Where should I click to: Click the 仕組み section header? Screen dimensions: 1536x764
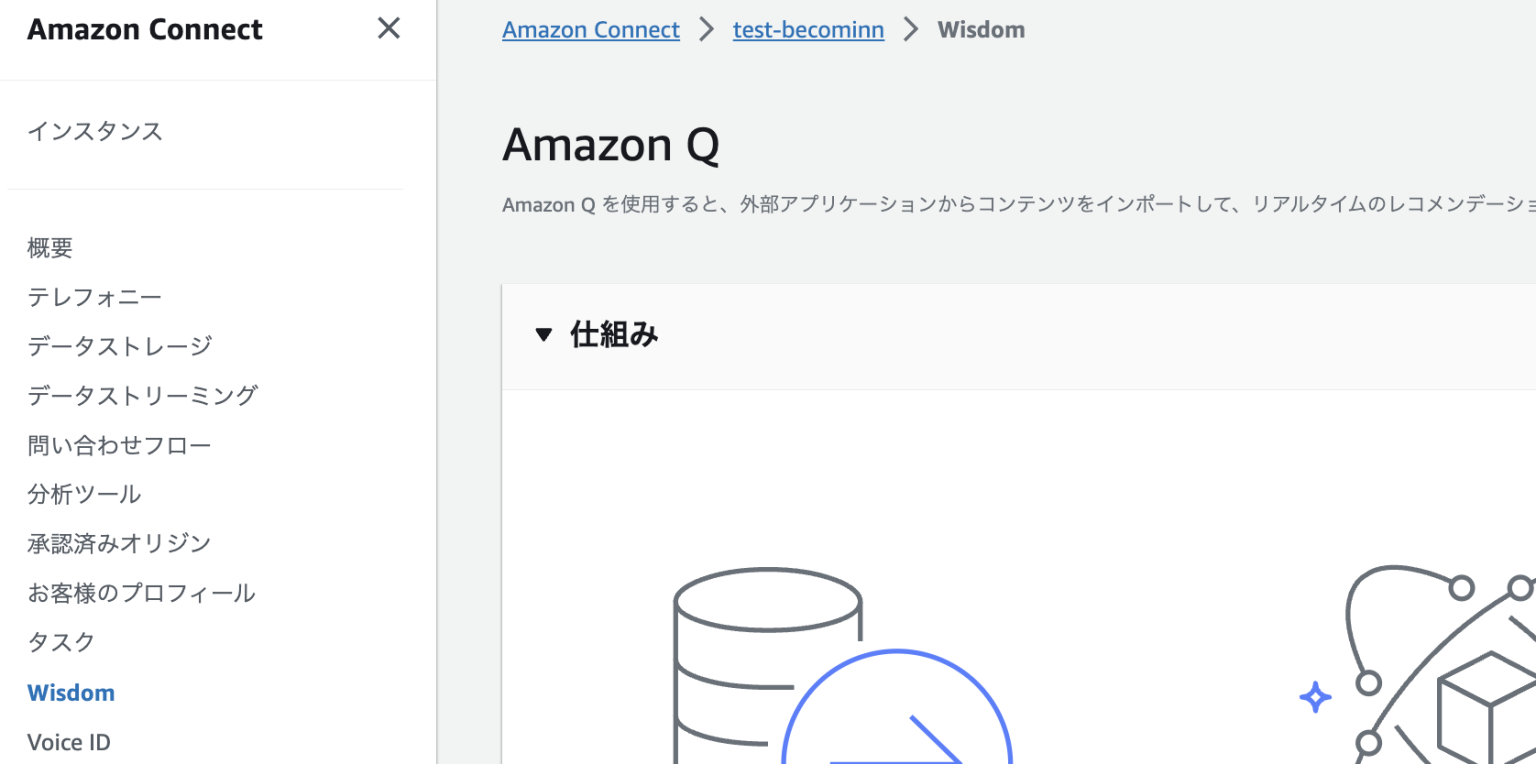pyautogui.click(x=614, y=334)
